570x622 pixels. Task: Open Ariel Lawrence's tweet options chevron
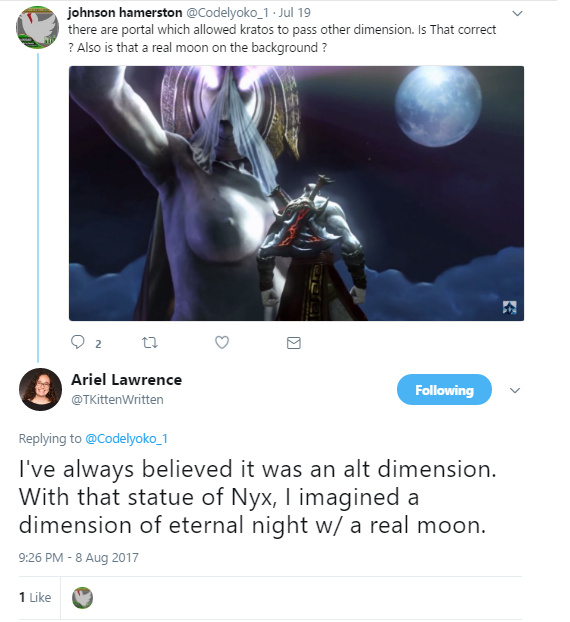coord(515,390)
